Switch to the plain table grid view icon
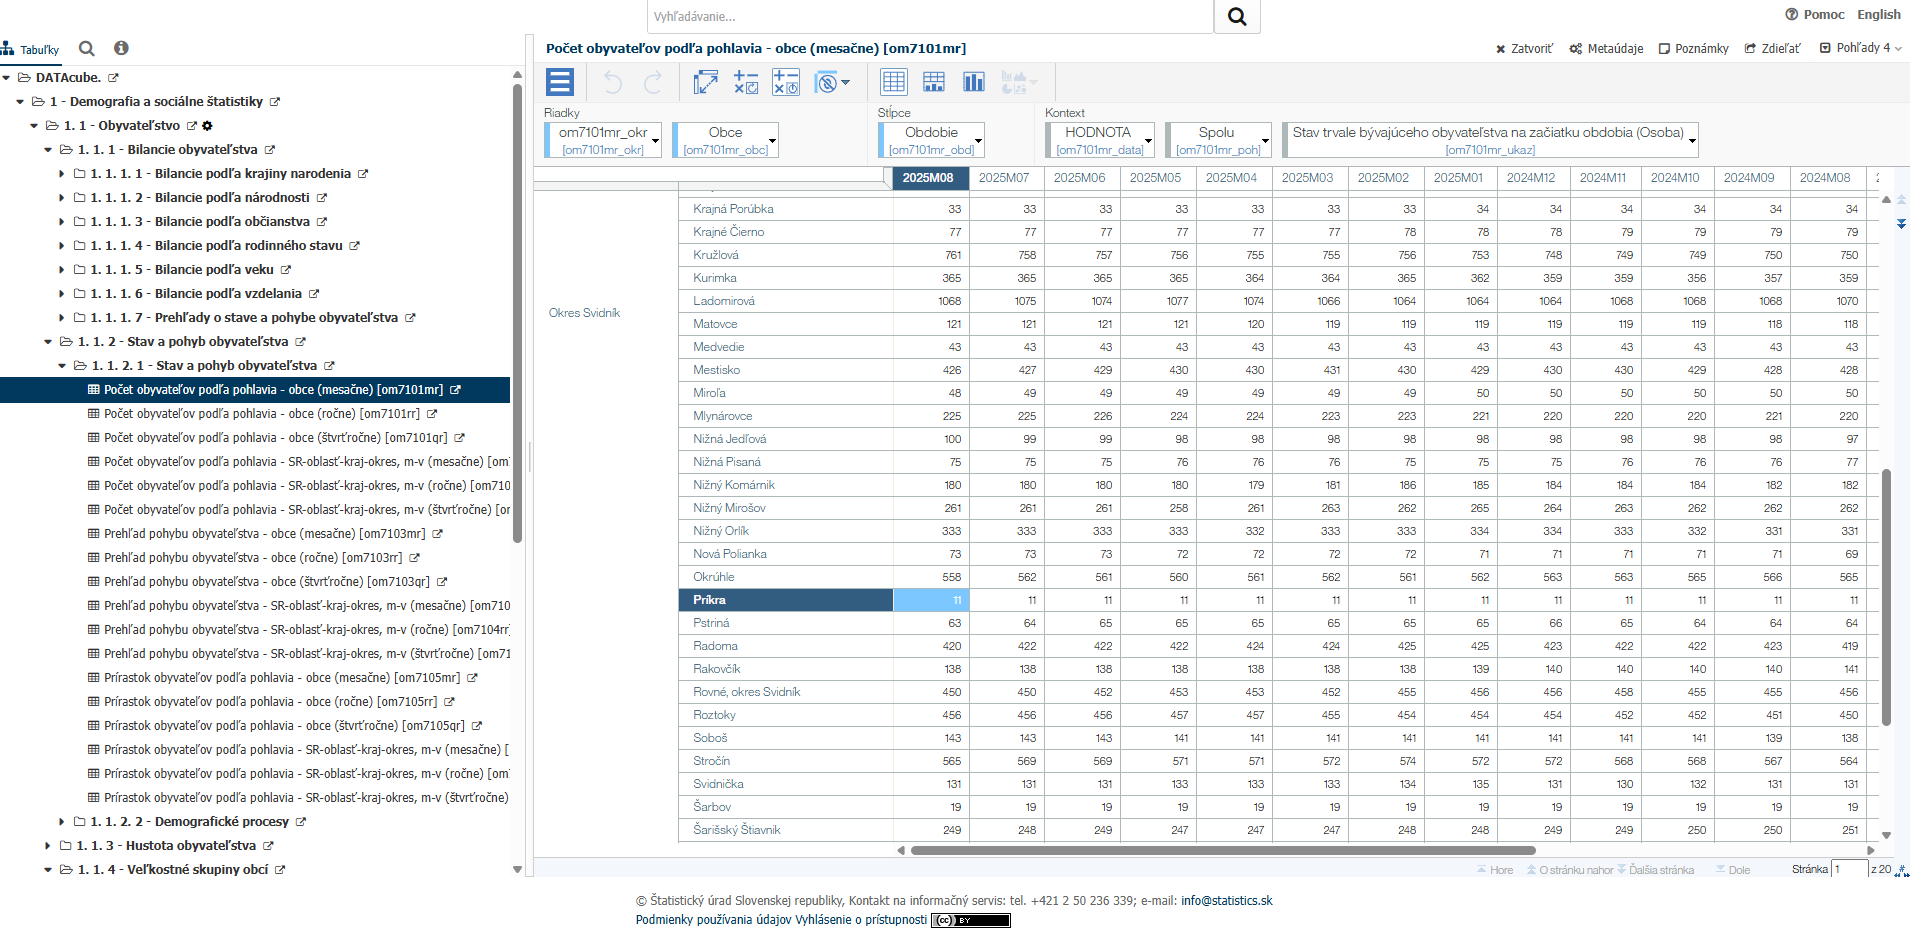 (x=893, y=82)
